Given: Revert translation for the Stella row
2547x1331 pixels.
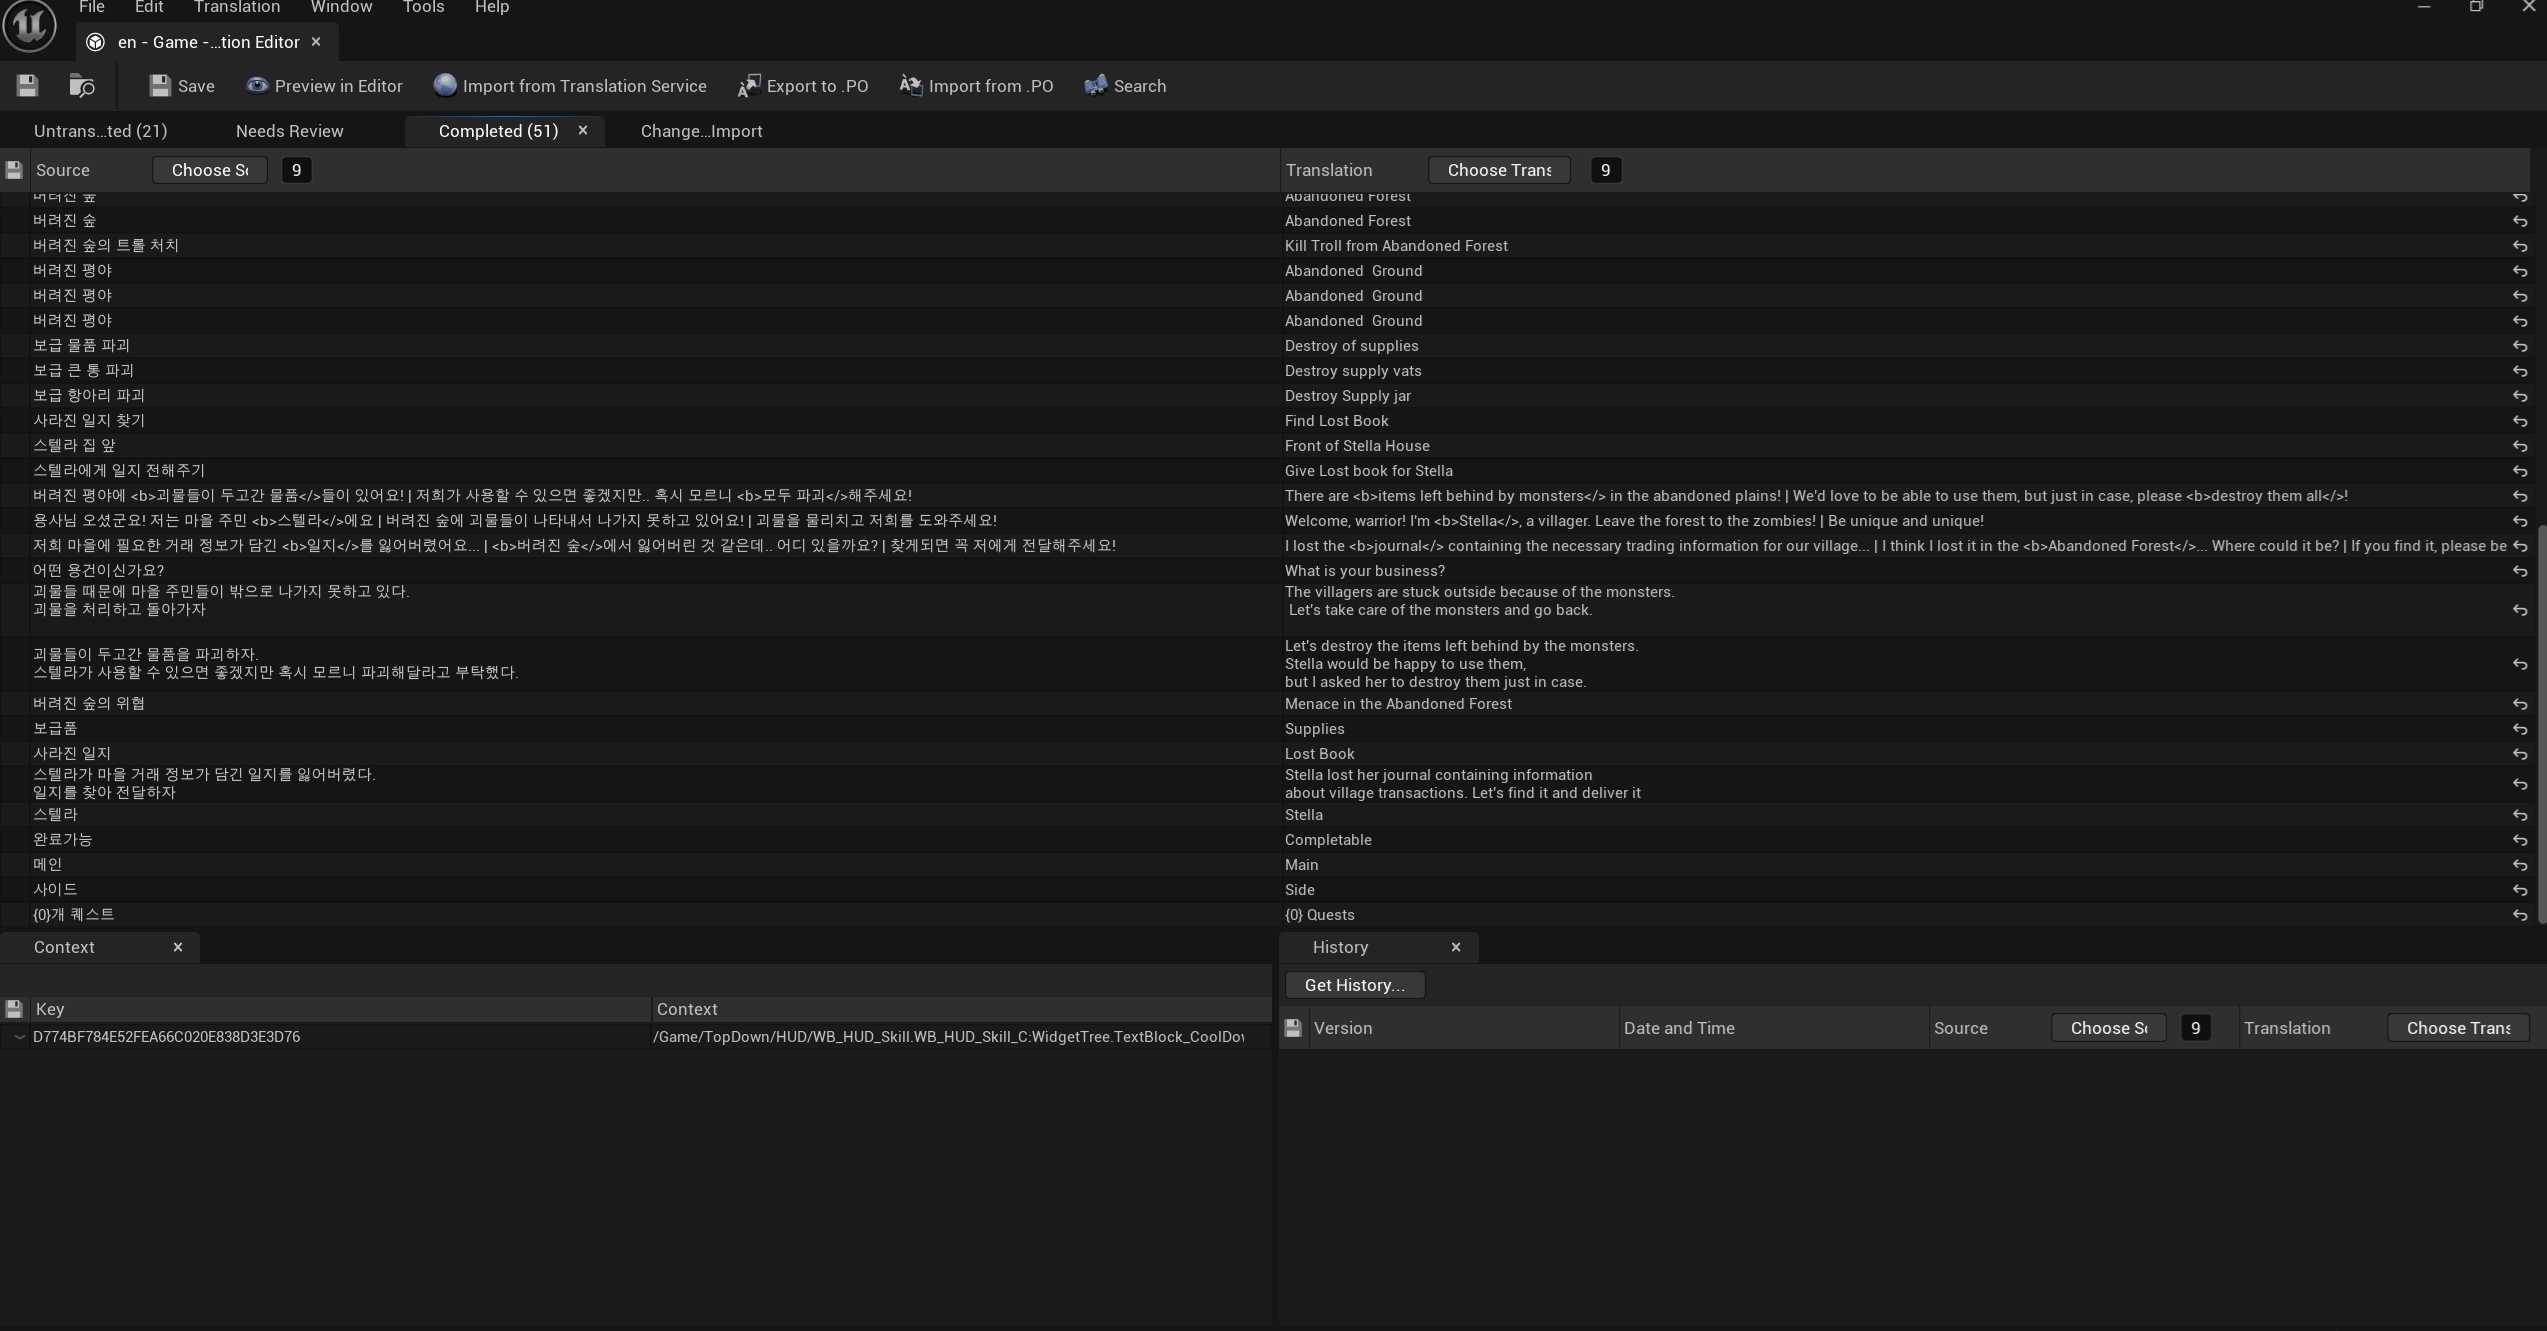Looking at the screenshot, I should 2519,816.
